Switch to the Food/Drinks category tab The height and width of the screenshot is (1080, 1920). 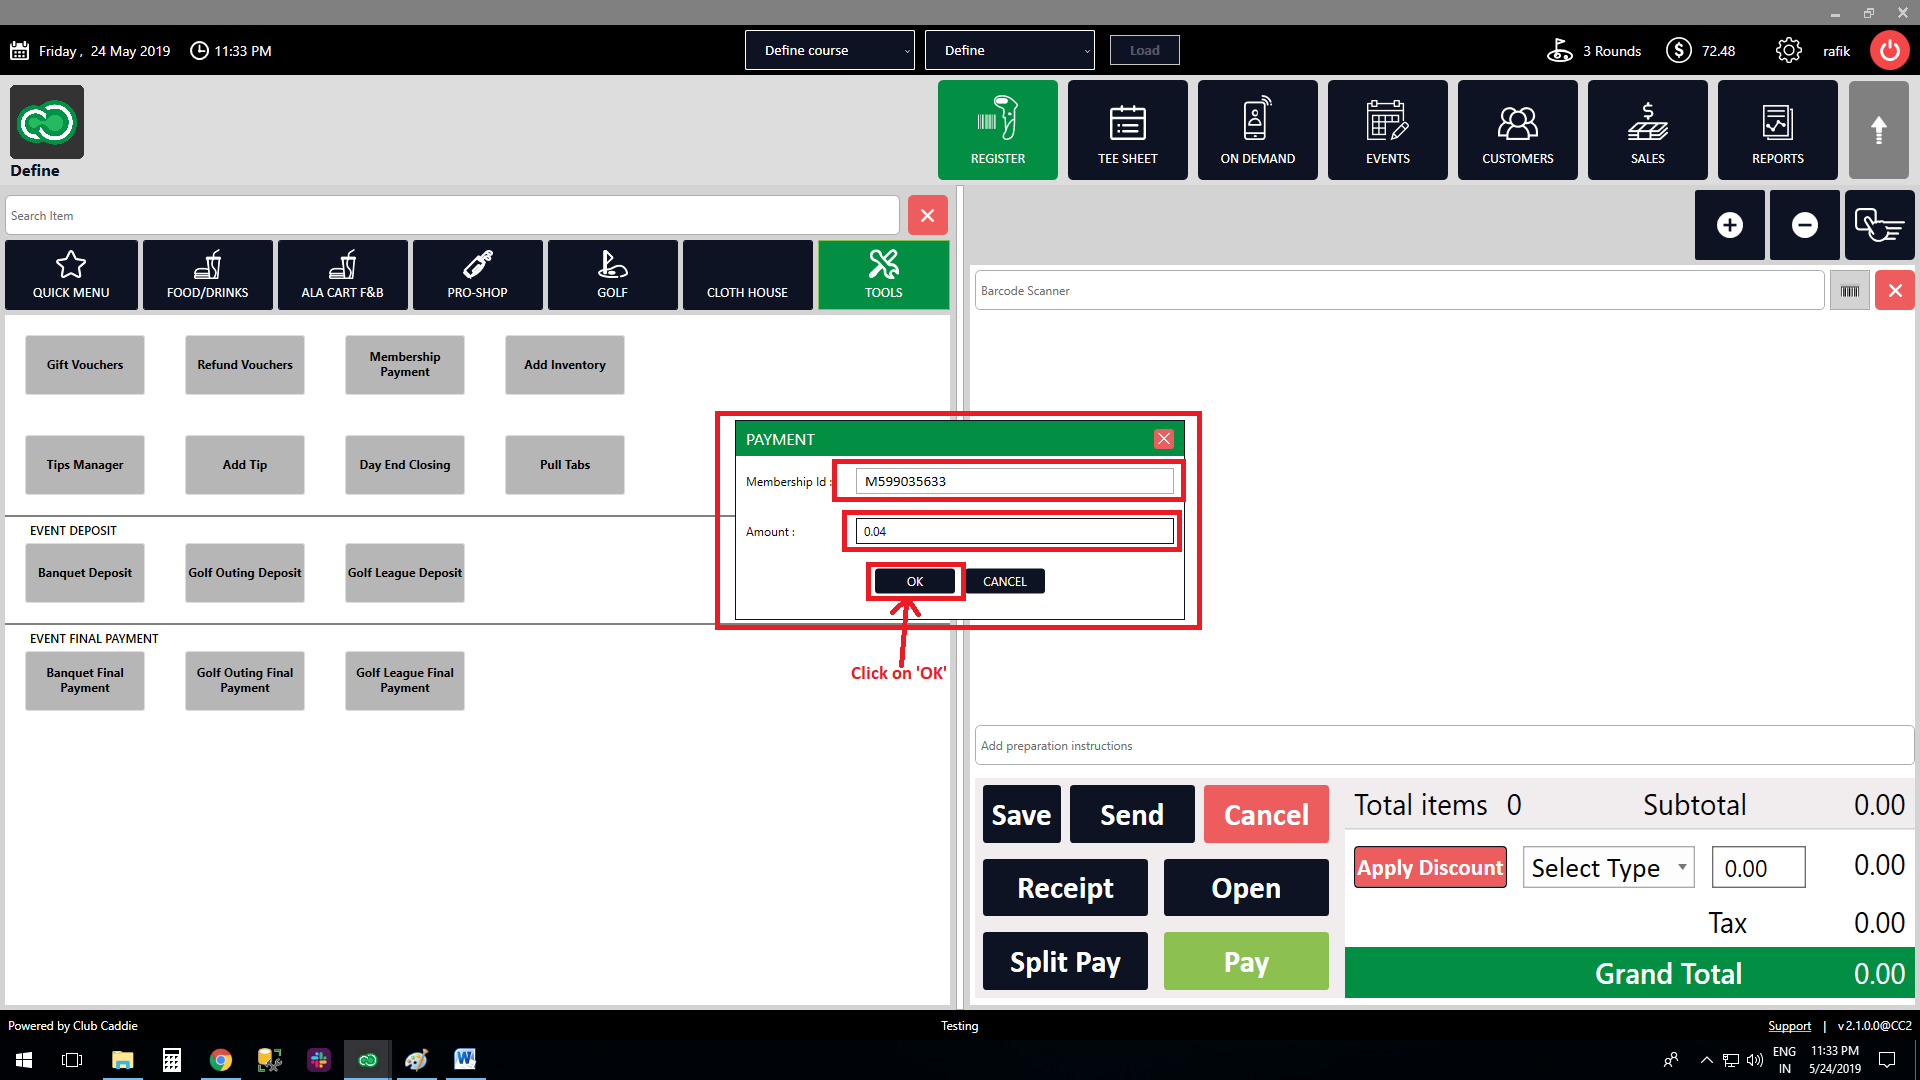coord(207,275)
